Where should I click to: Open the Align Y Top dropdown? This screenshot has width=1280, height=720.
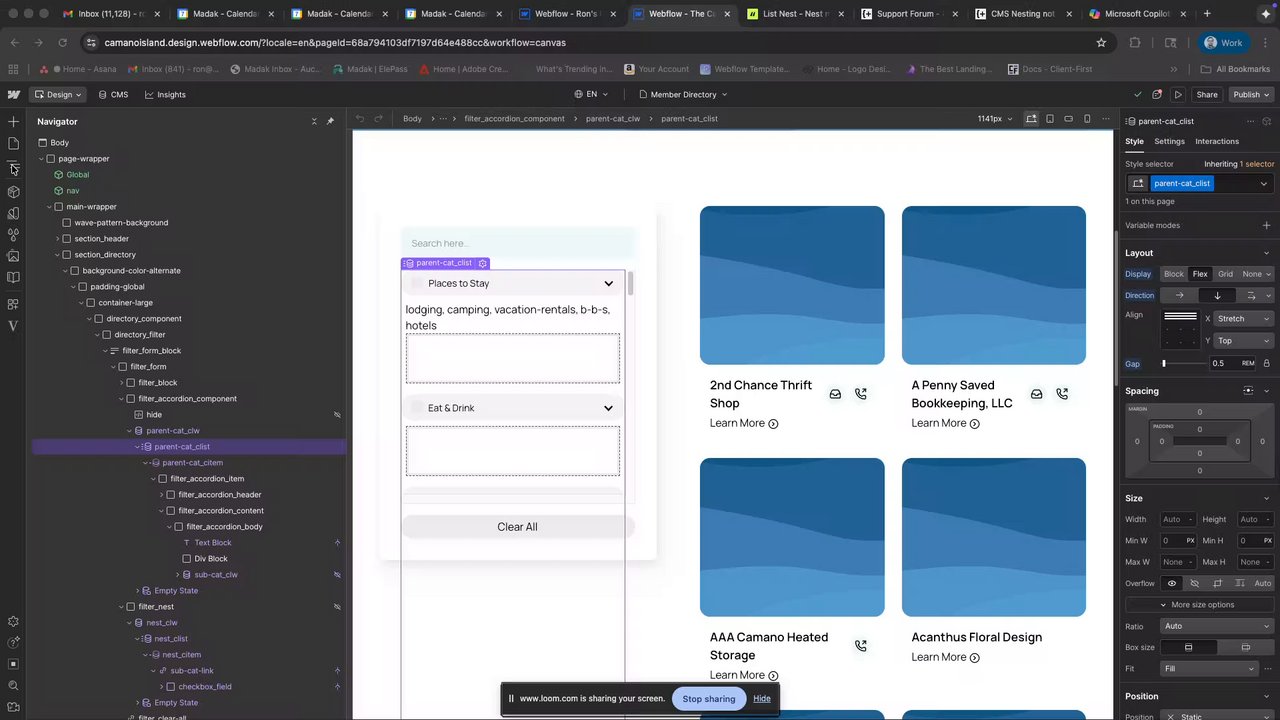[1244, 341]
